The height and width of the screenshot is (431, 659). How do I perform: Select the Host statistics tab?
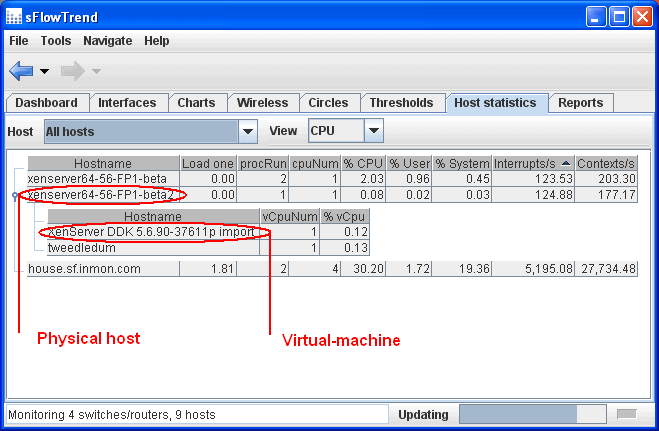click(x=495, y=103)
